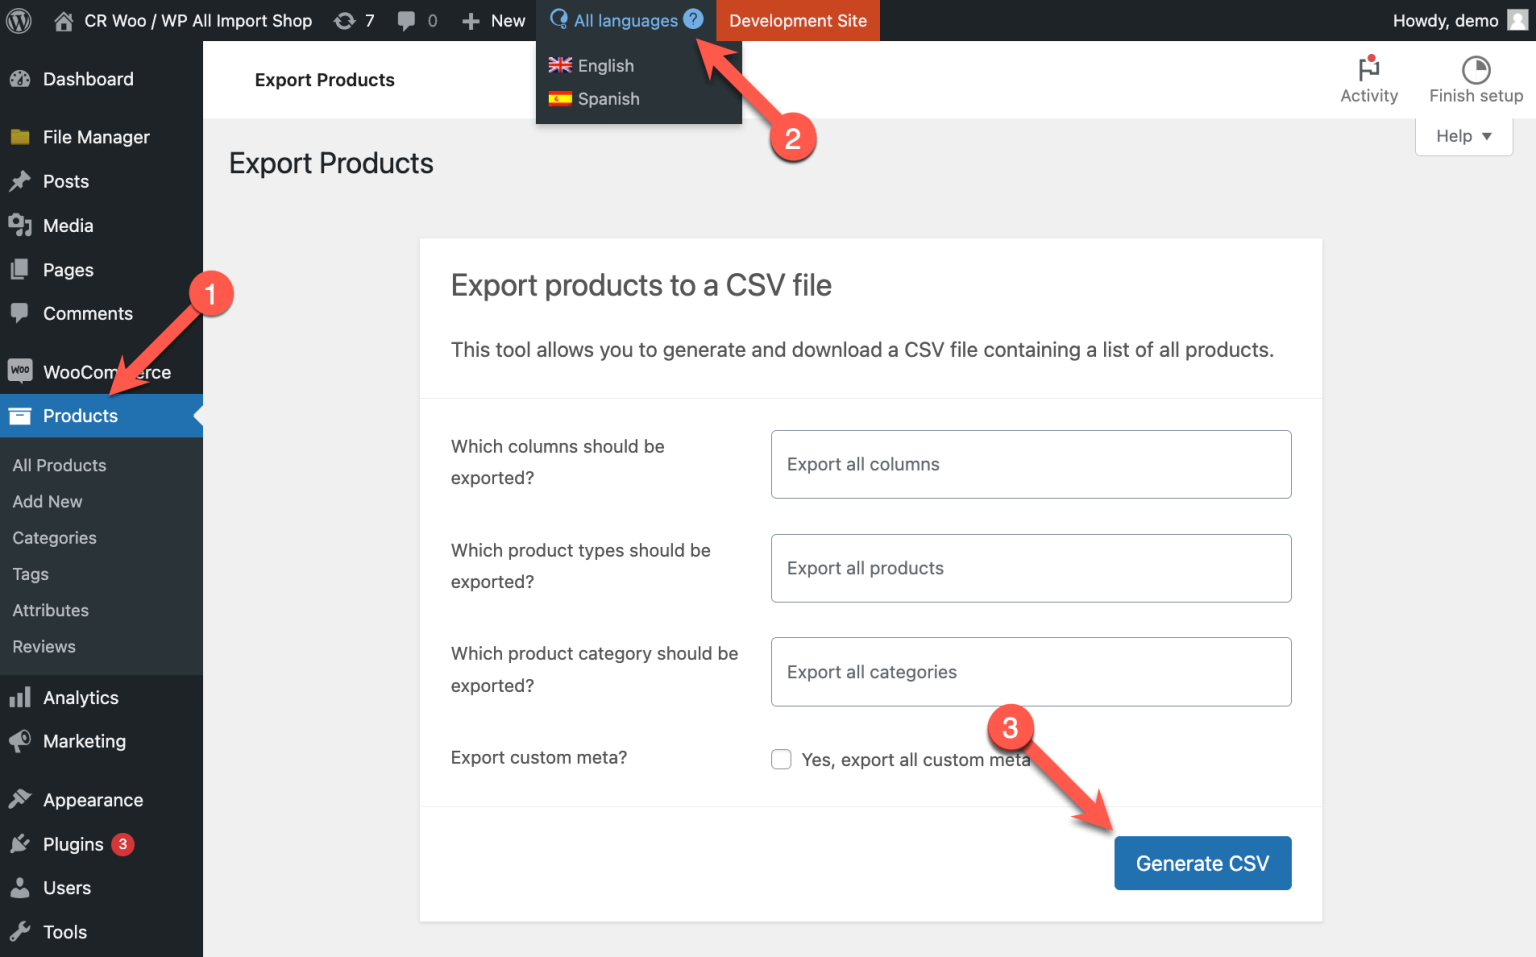Click the WordPress logo in admin bar
The image size is (1536, 957).
19,20
